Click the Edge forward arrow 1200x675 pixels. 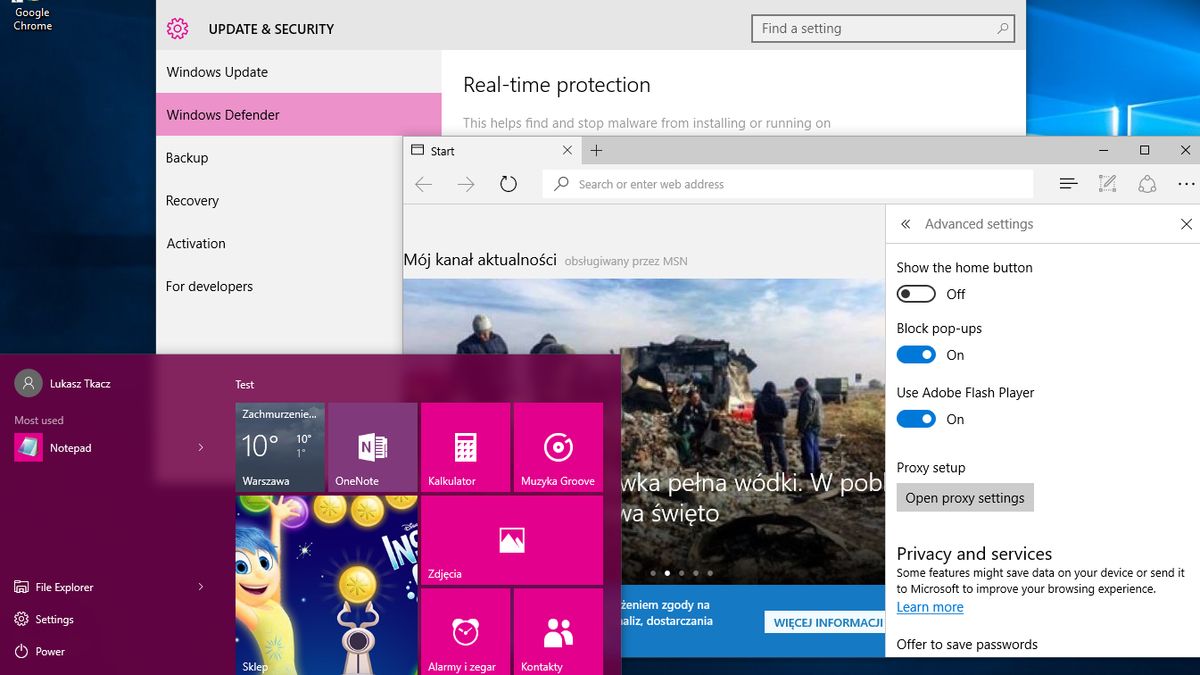[466, 184]
